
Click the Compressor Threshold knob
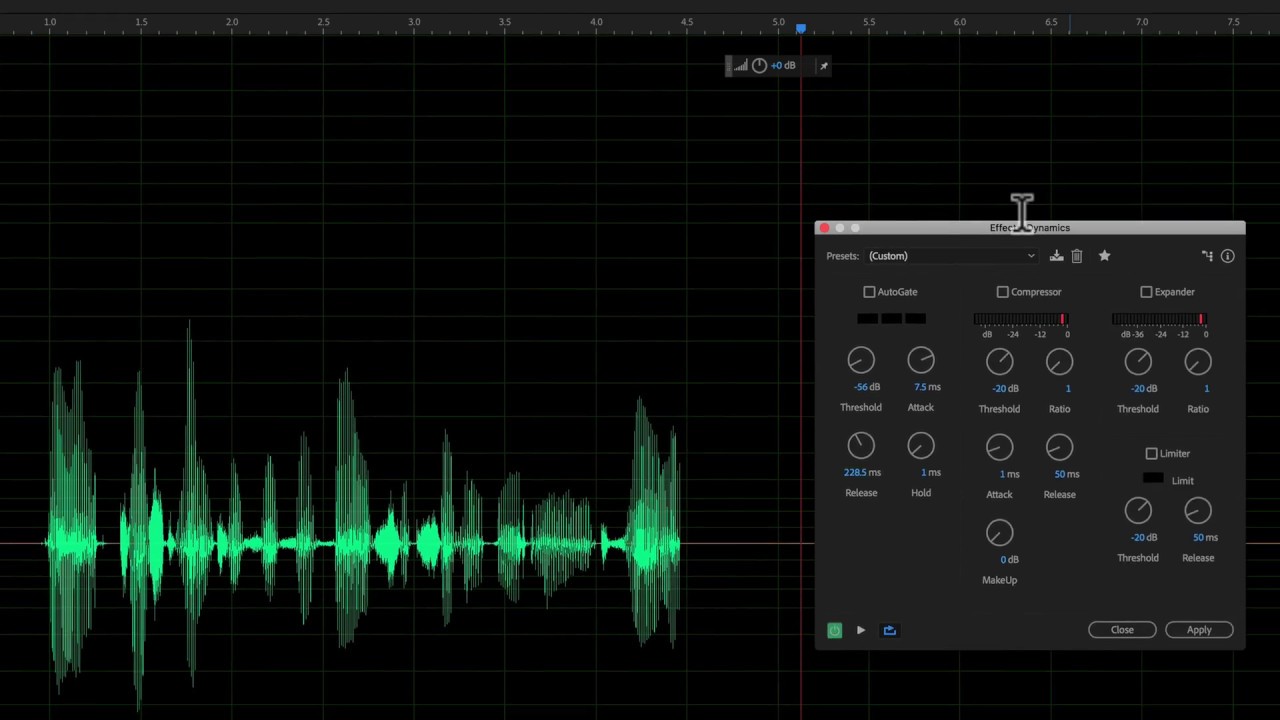pos(999,362)
